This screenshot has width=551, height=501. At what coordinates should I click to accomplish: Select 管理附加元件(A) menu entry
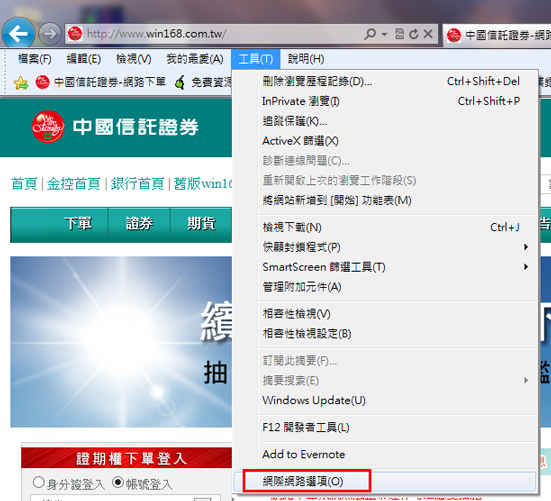pos(385,287)
